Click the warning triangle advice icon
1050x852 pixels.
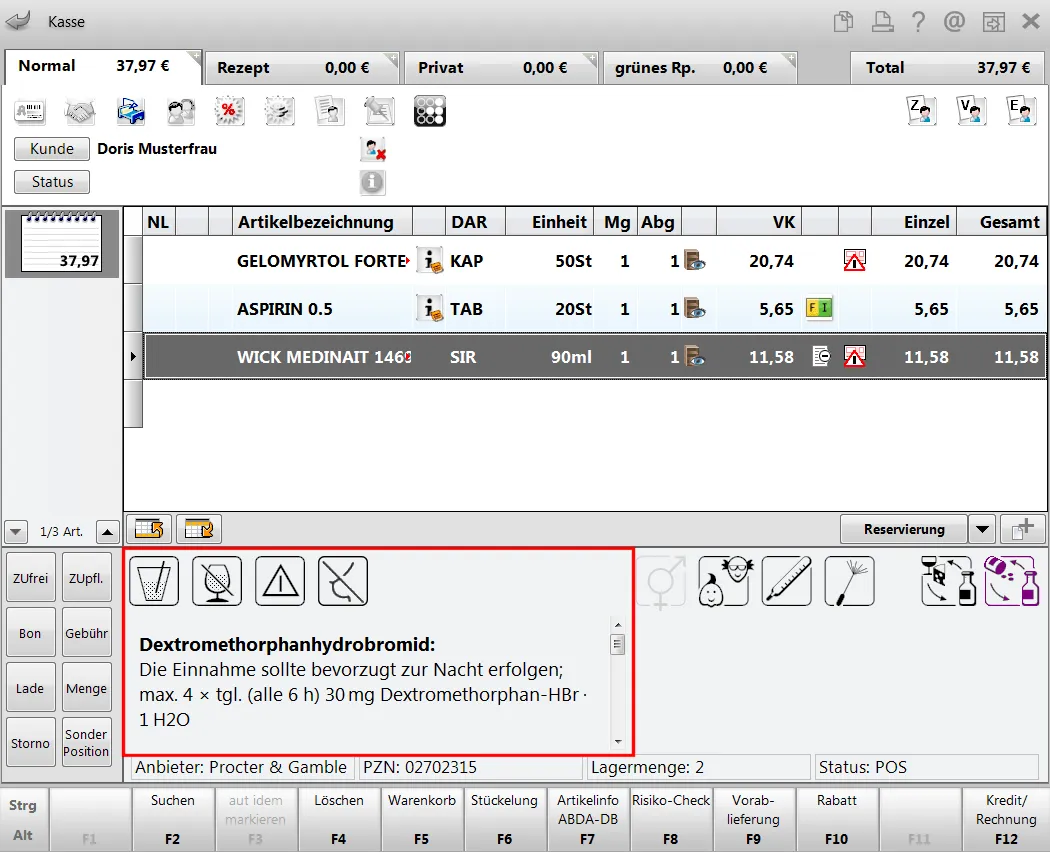[280, 581]
